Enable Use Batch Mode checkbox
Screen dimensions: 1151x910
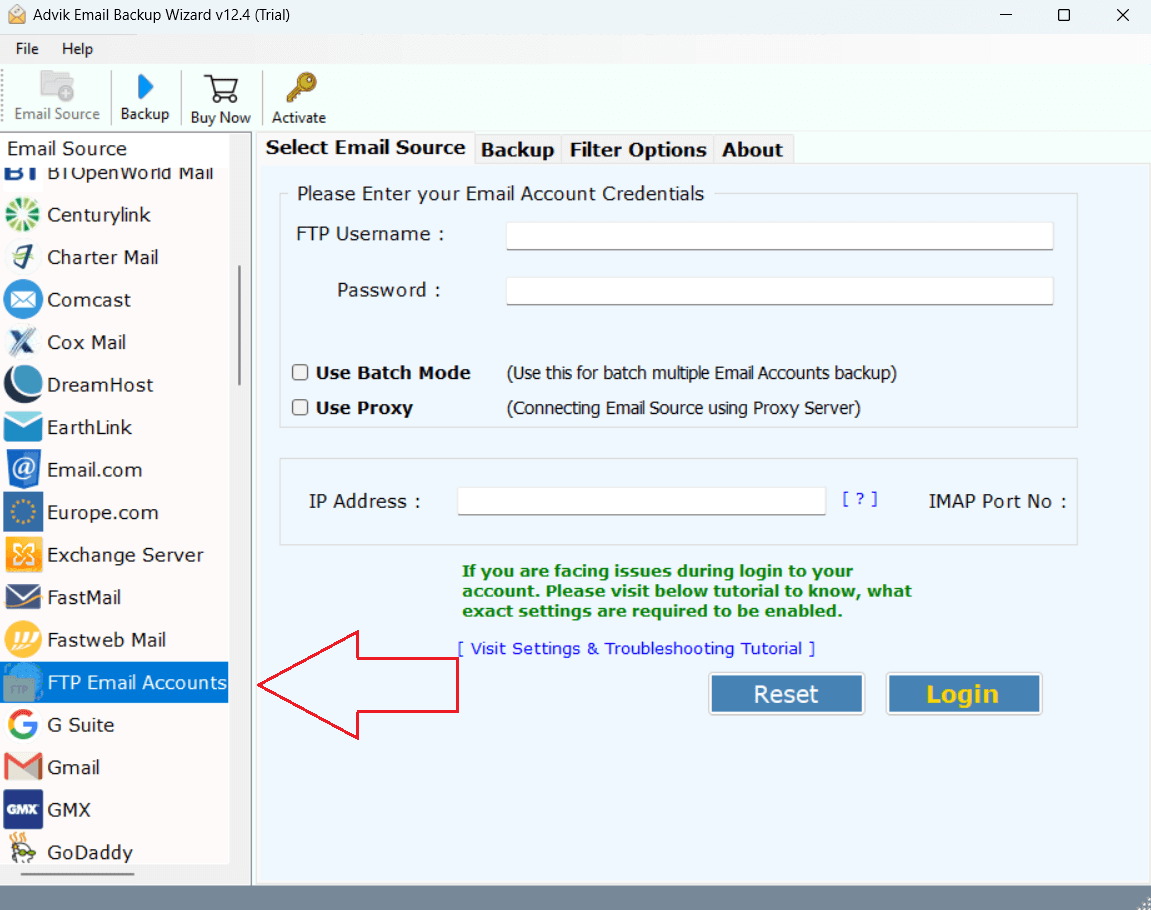[x=299, y=373]
